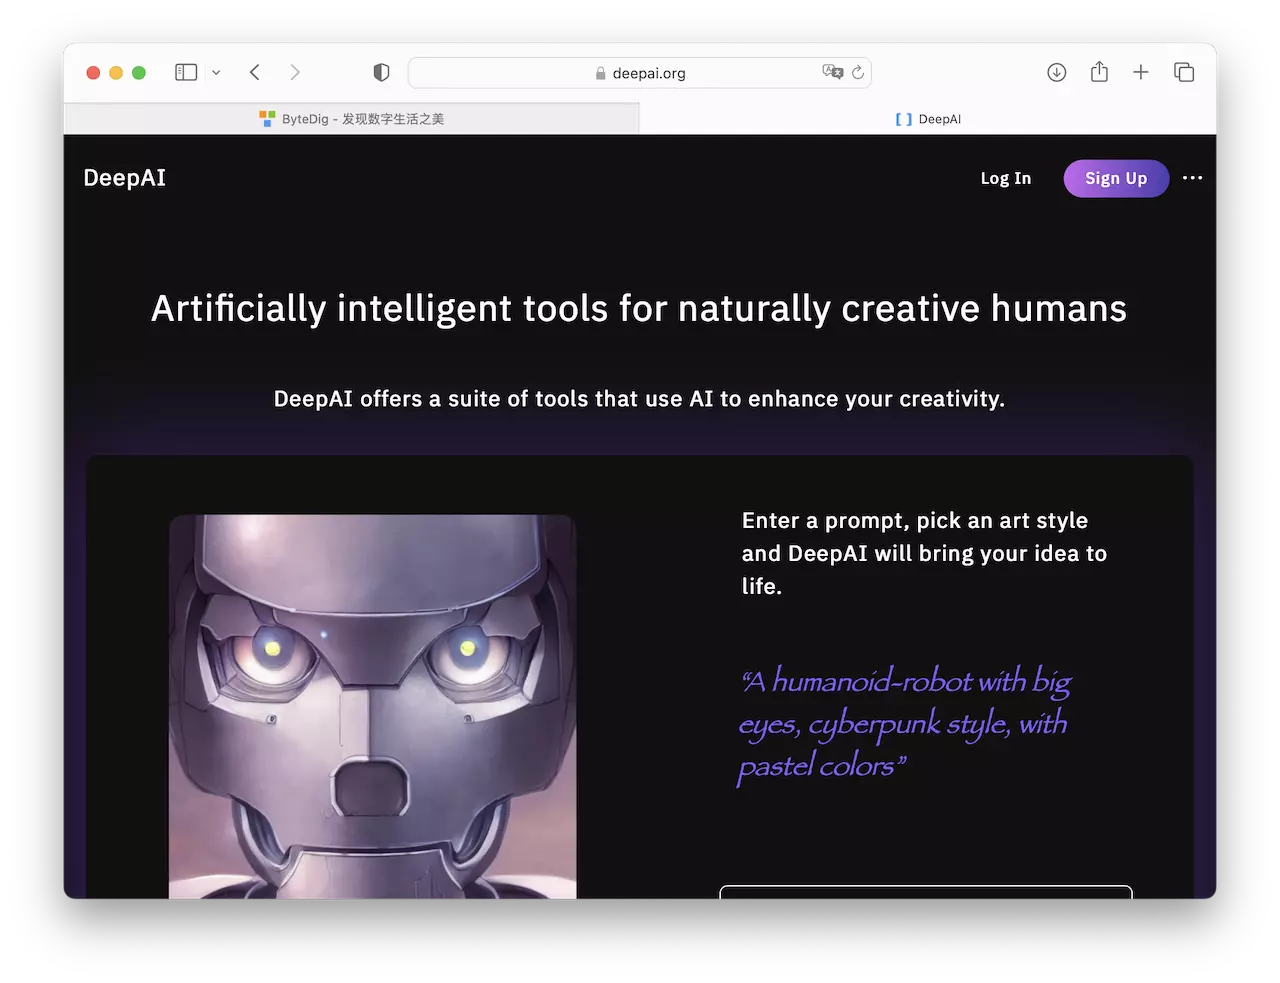Click the "DeepAI offers a suite" tagline
This screenshot has height=983, width=1280.
(639, 399)
